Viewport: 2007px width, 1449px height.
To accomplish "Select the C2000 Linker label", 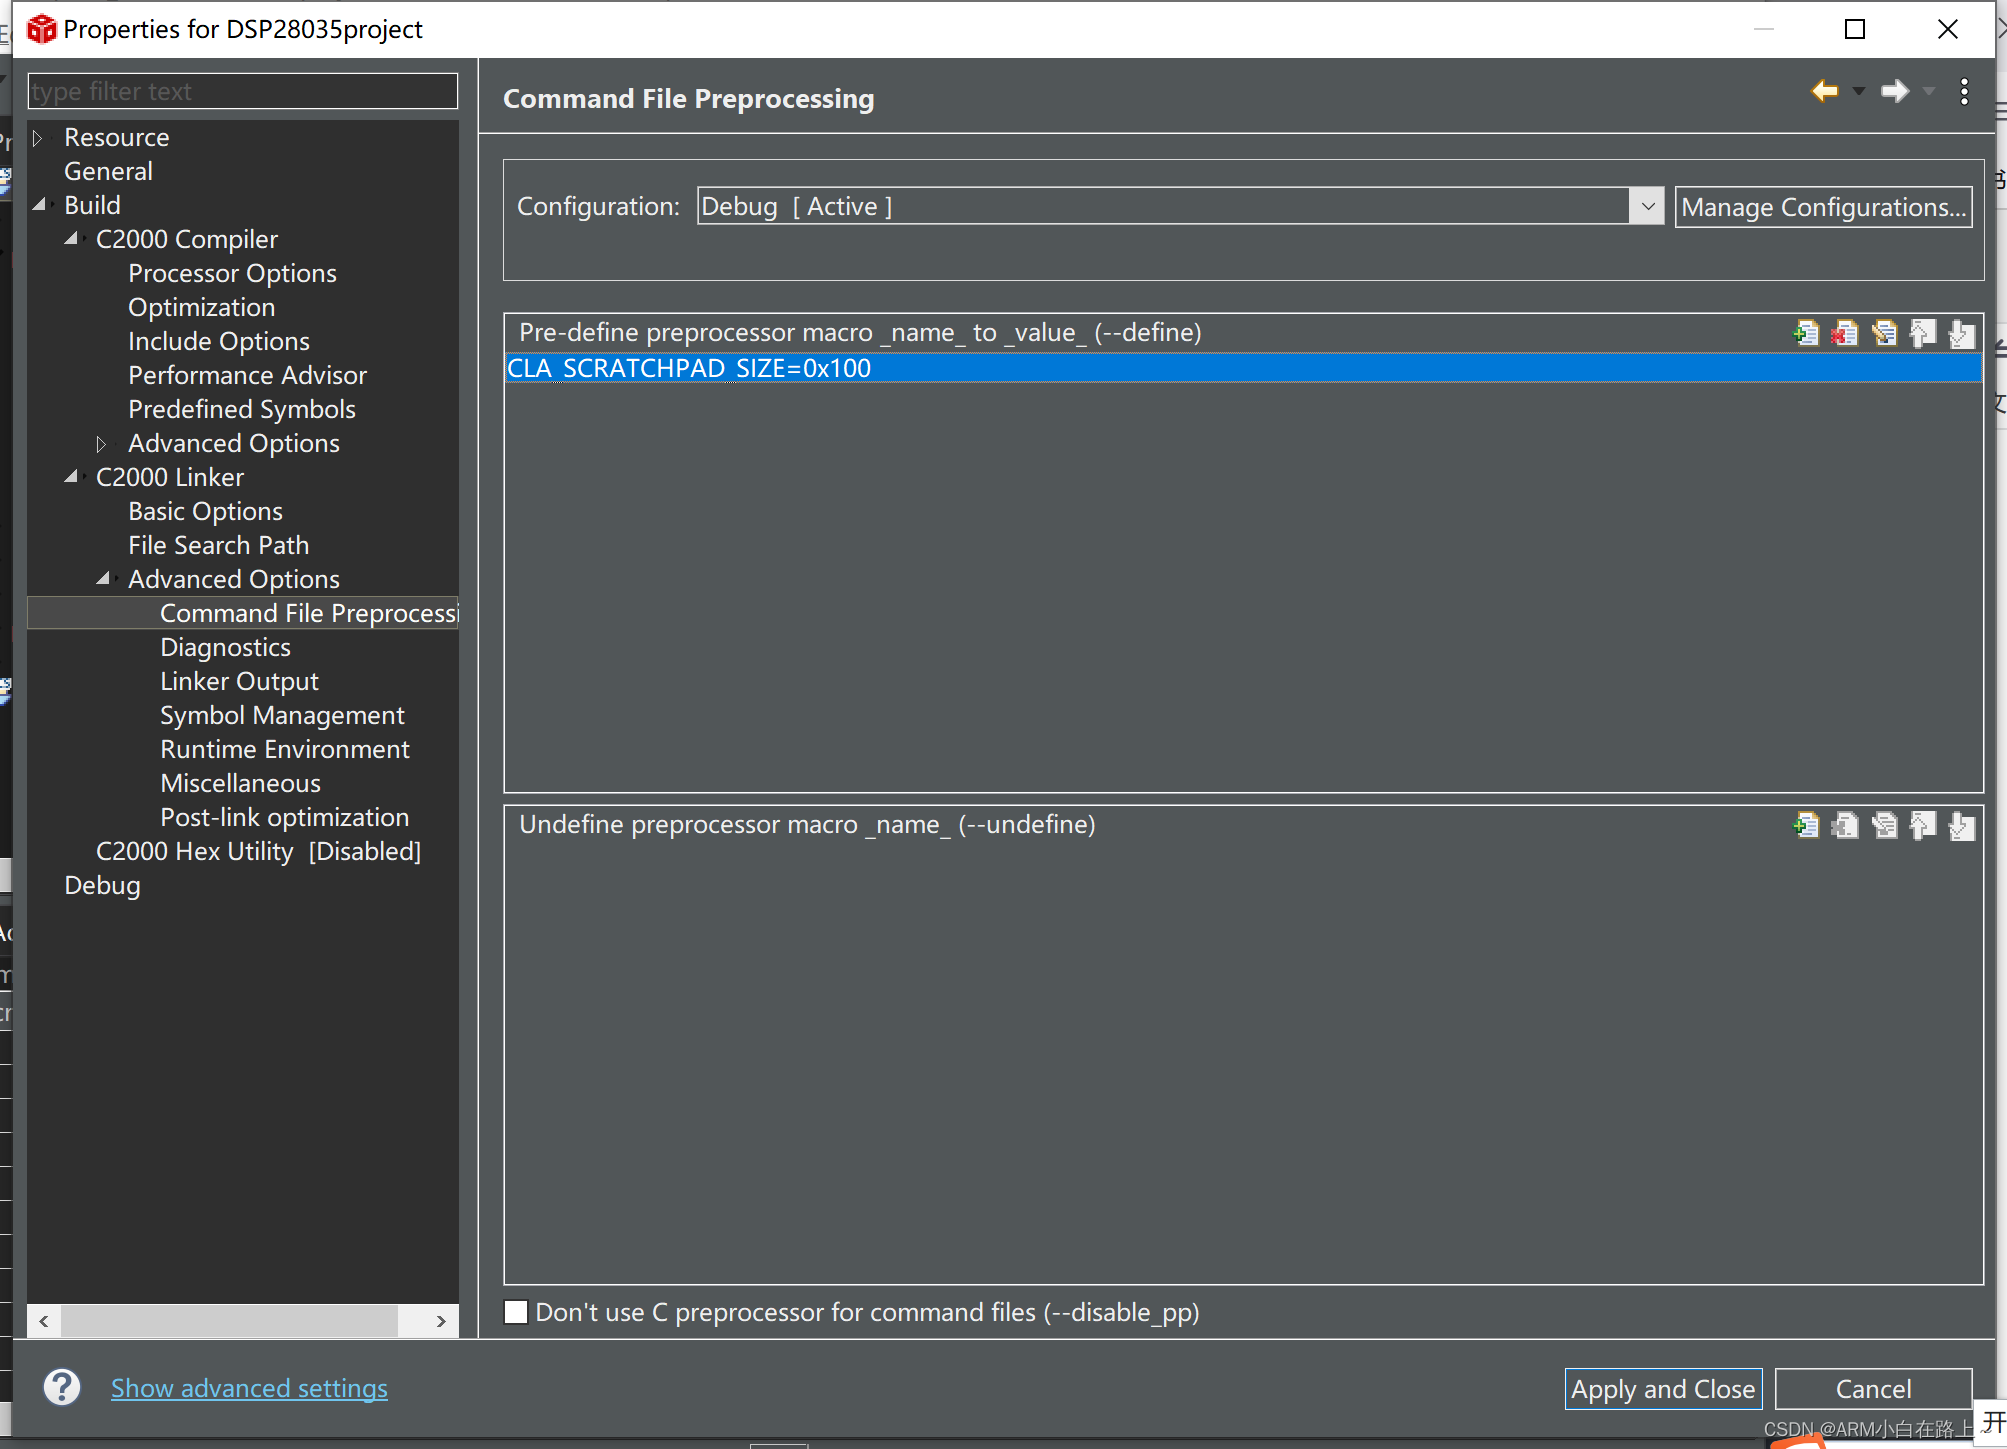I will pos(170,477).
